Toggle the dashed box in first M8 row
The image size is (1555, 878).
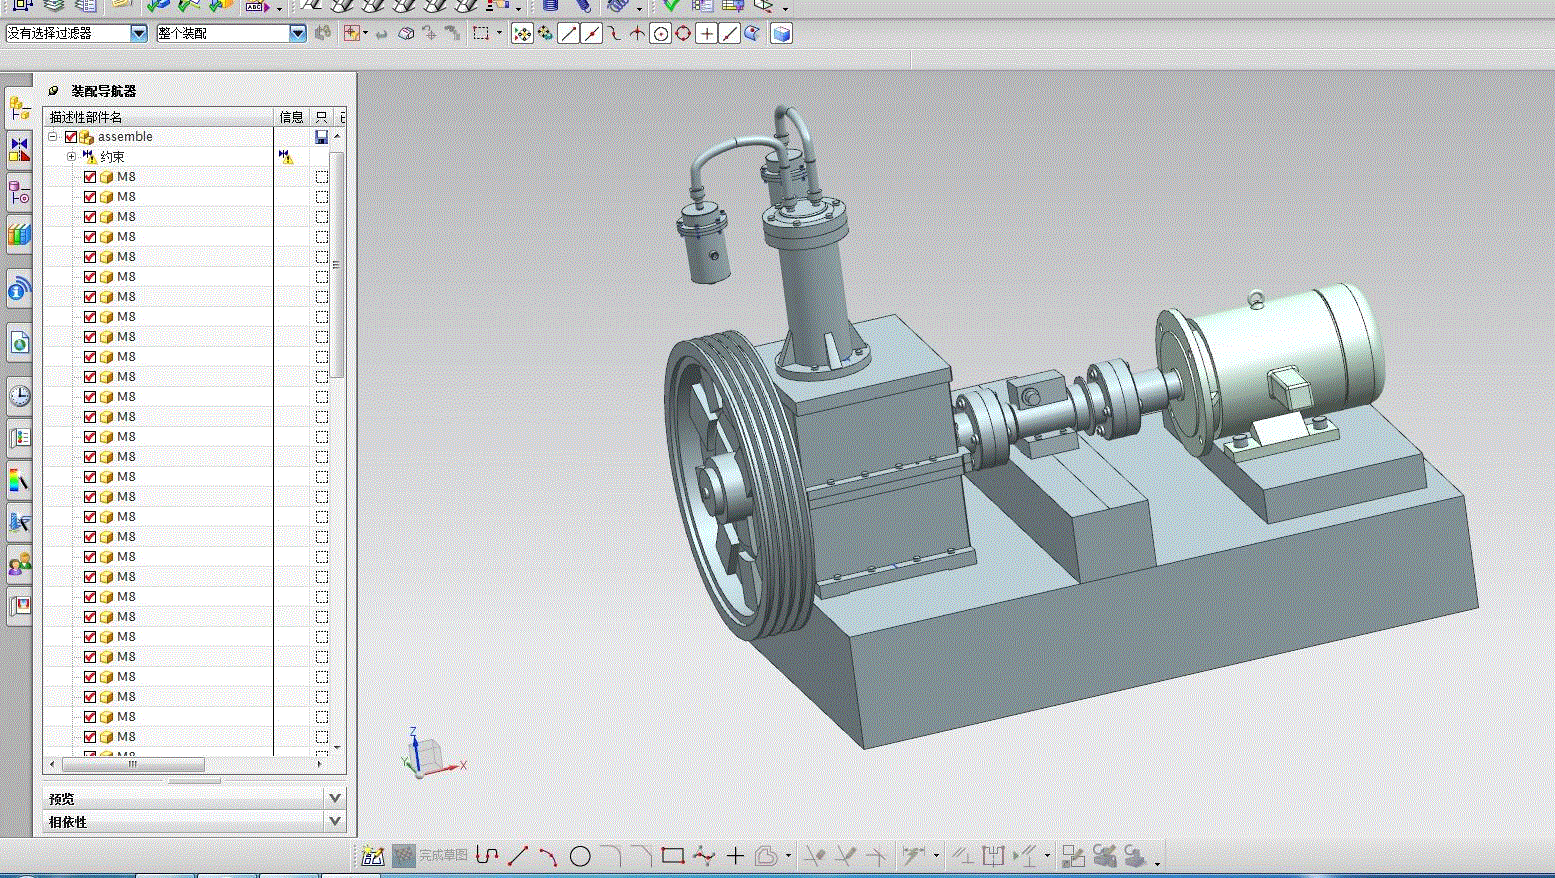coord(322,177)
